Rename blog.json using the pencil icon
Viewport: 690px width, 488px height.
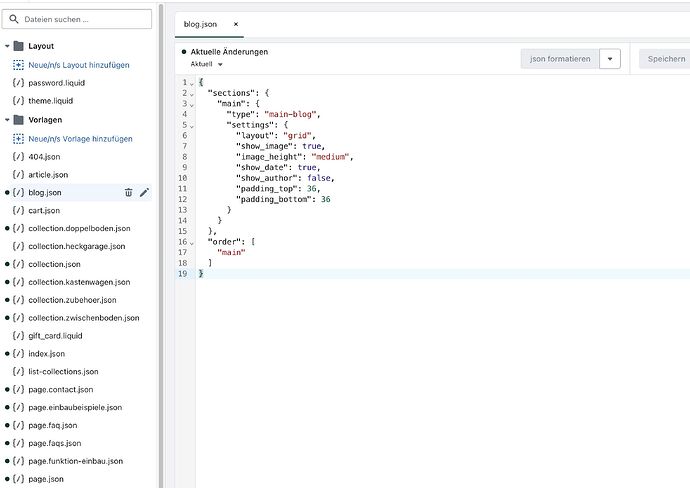pyautogui.click(x=144, y=192)
